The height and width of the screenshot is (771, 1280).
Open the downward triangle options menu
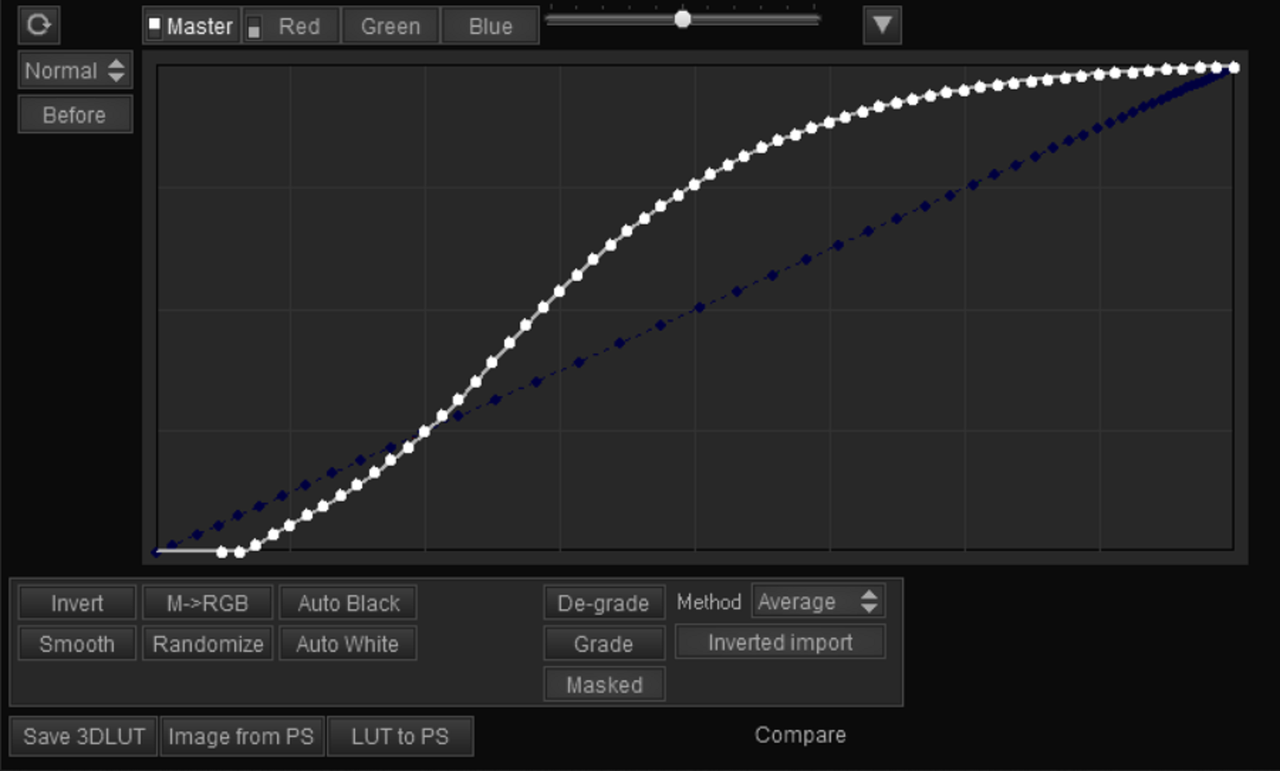click(882, 25)
